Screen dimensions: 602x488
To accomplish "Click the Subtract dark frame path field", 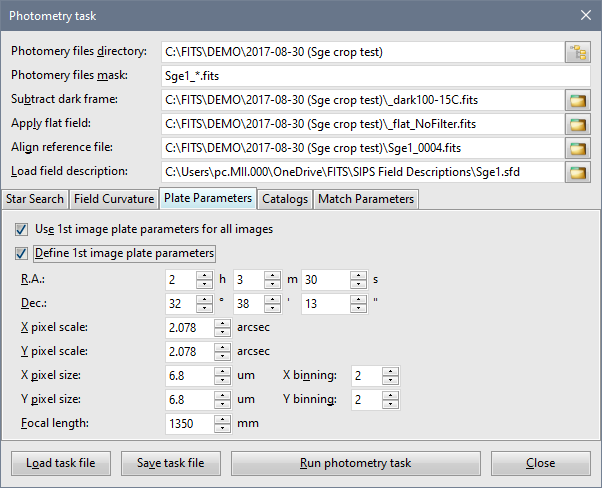I will (x=363, y=100).
